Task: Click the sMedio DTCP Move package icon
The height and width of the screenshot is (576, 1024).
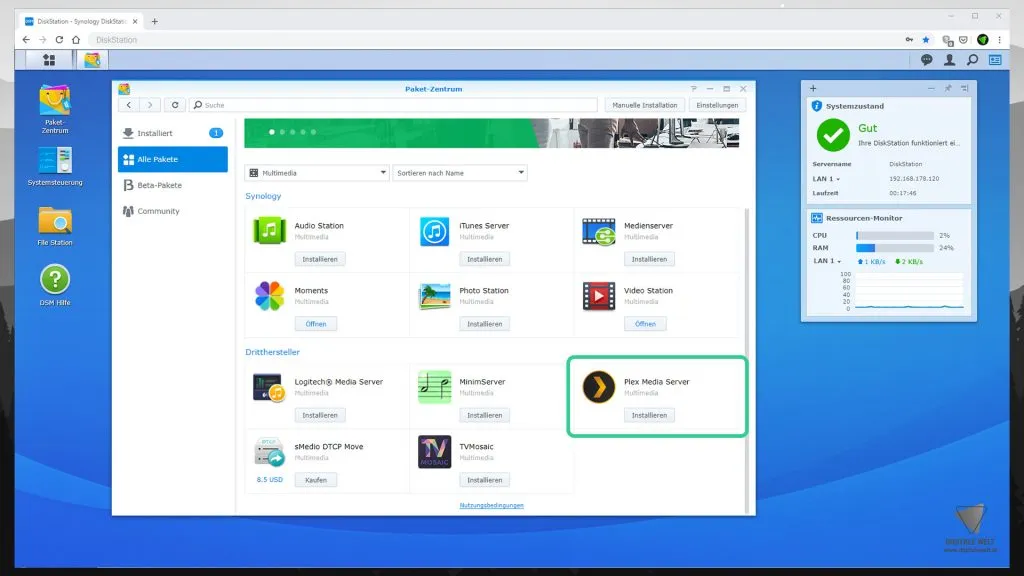Action: point(269,452)
